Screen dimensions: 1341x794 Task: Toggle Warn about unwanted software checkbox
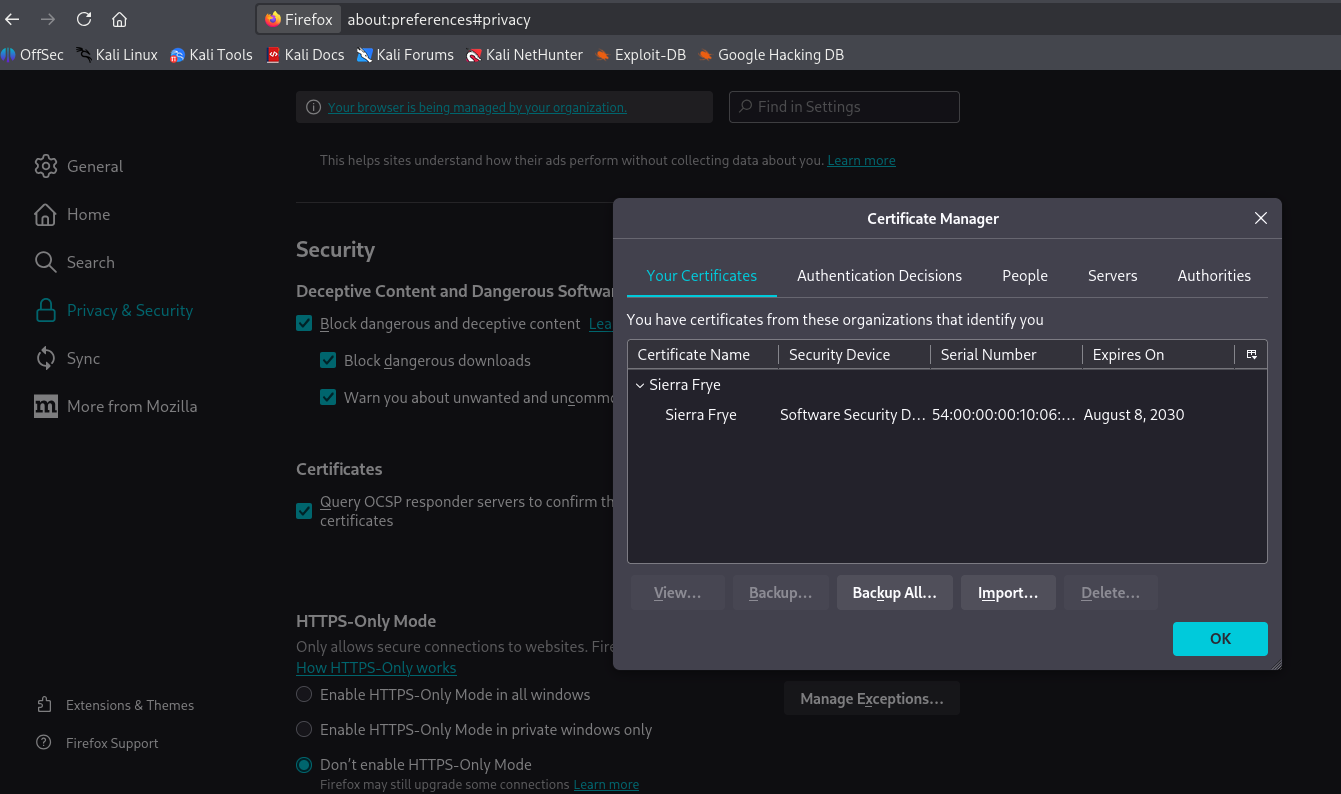point(328,397)
